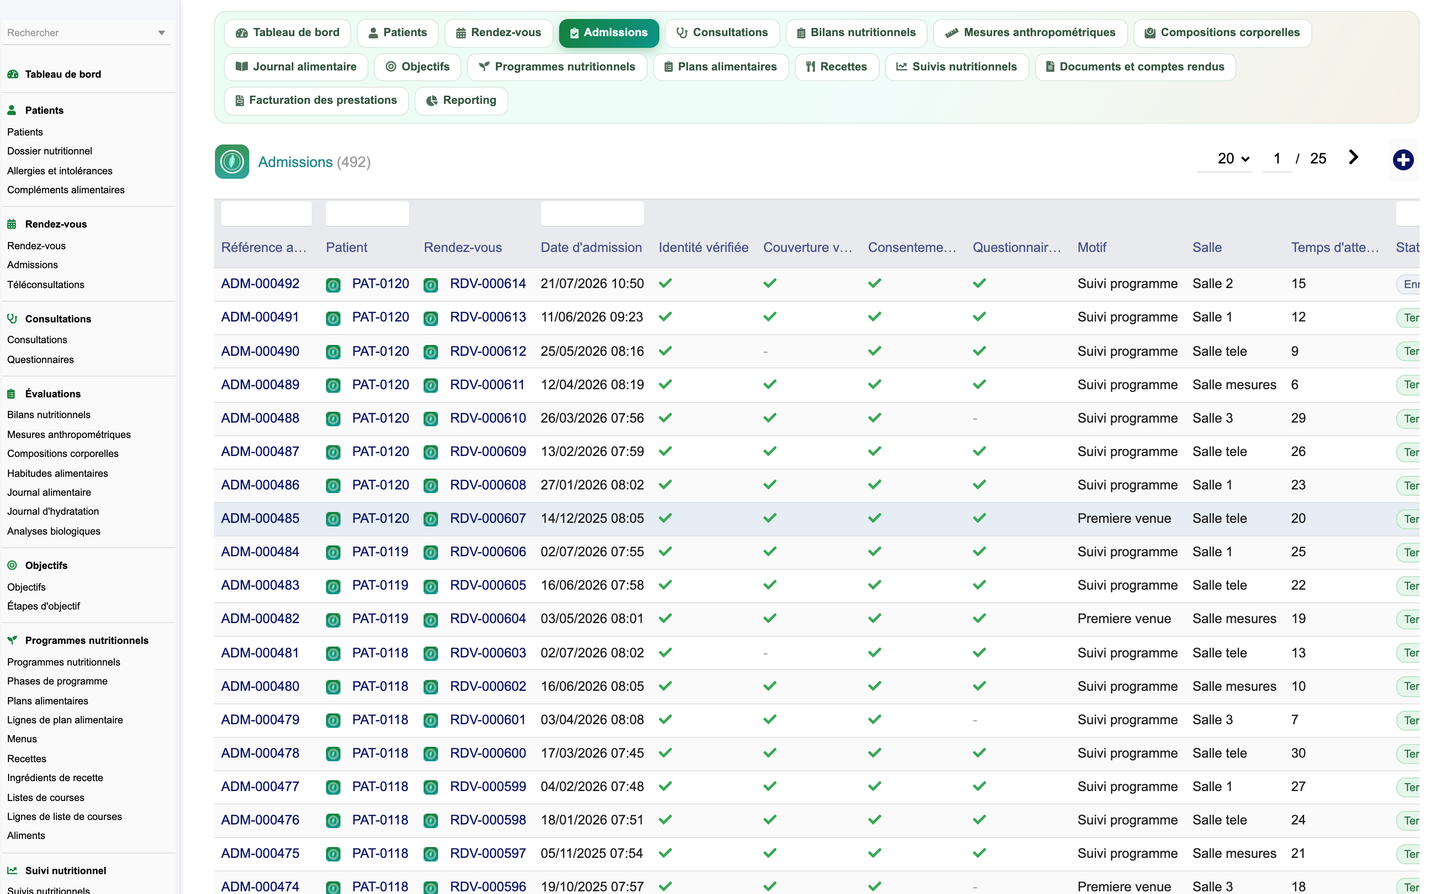
Task: Click rendez-vous icon beside RDV-000607
Action: 431,519
